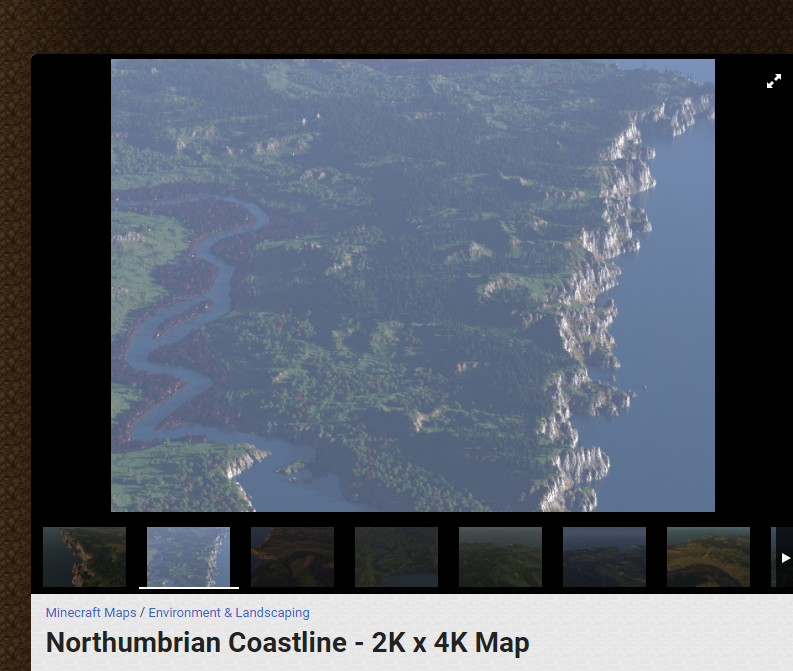This screenshot has width=793, height=671.
Task: Click the main Northumbrian coastline image
Action: click(413, 285)
